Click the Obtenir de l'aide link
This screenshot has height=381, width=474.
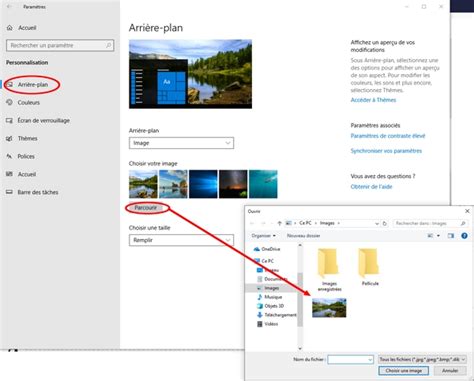(x=371, y=187)
